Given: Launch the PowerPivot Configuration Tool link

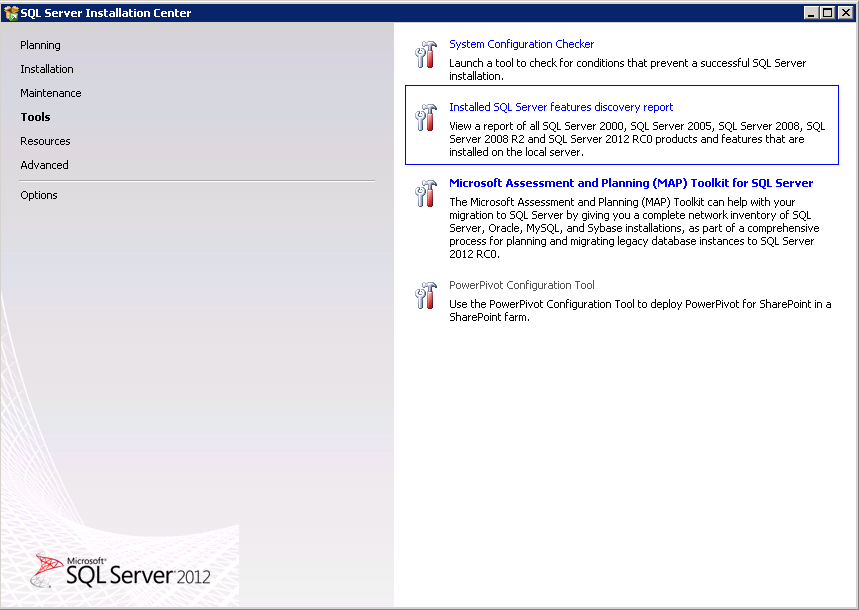Looking at the screenshot, I should (x=521, y=285).
